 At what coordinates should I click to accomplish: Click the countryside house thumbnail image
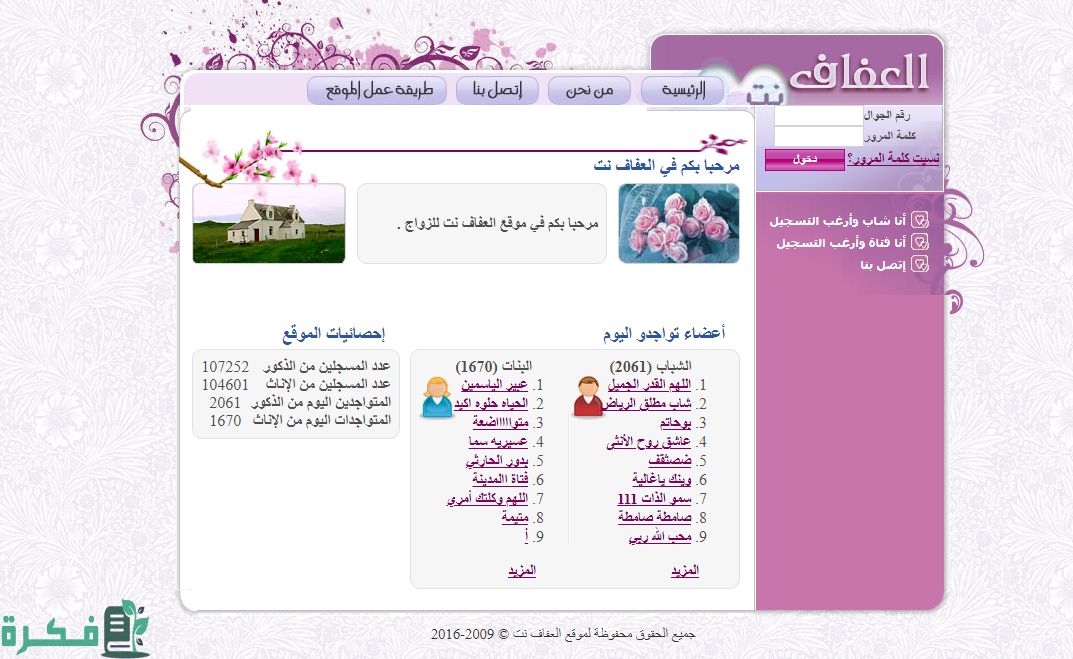pos(269,223)
